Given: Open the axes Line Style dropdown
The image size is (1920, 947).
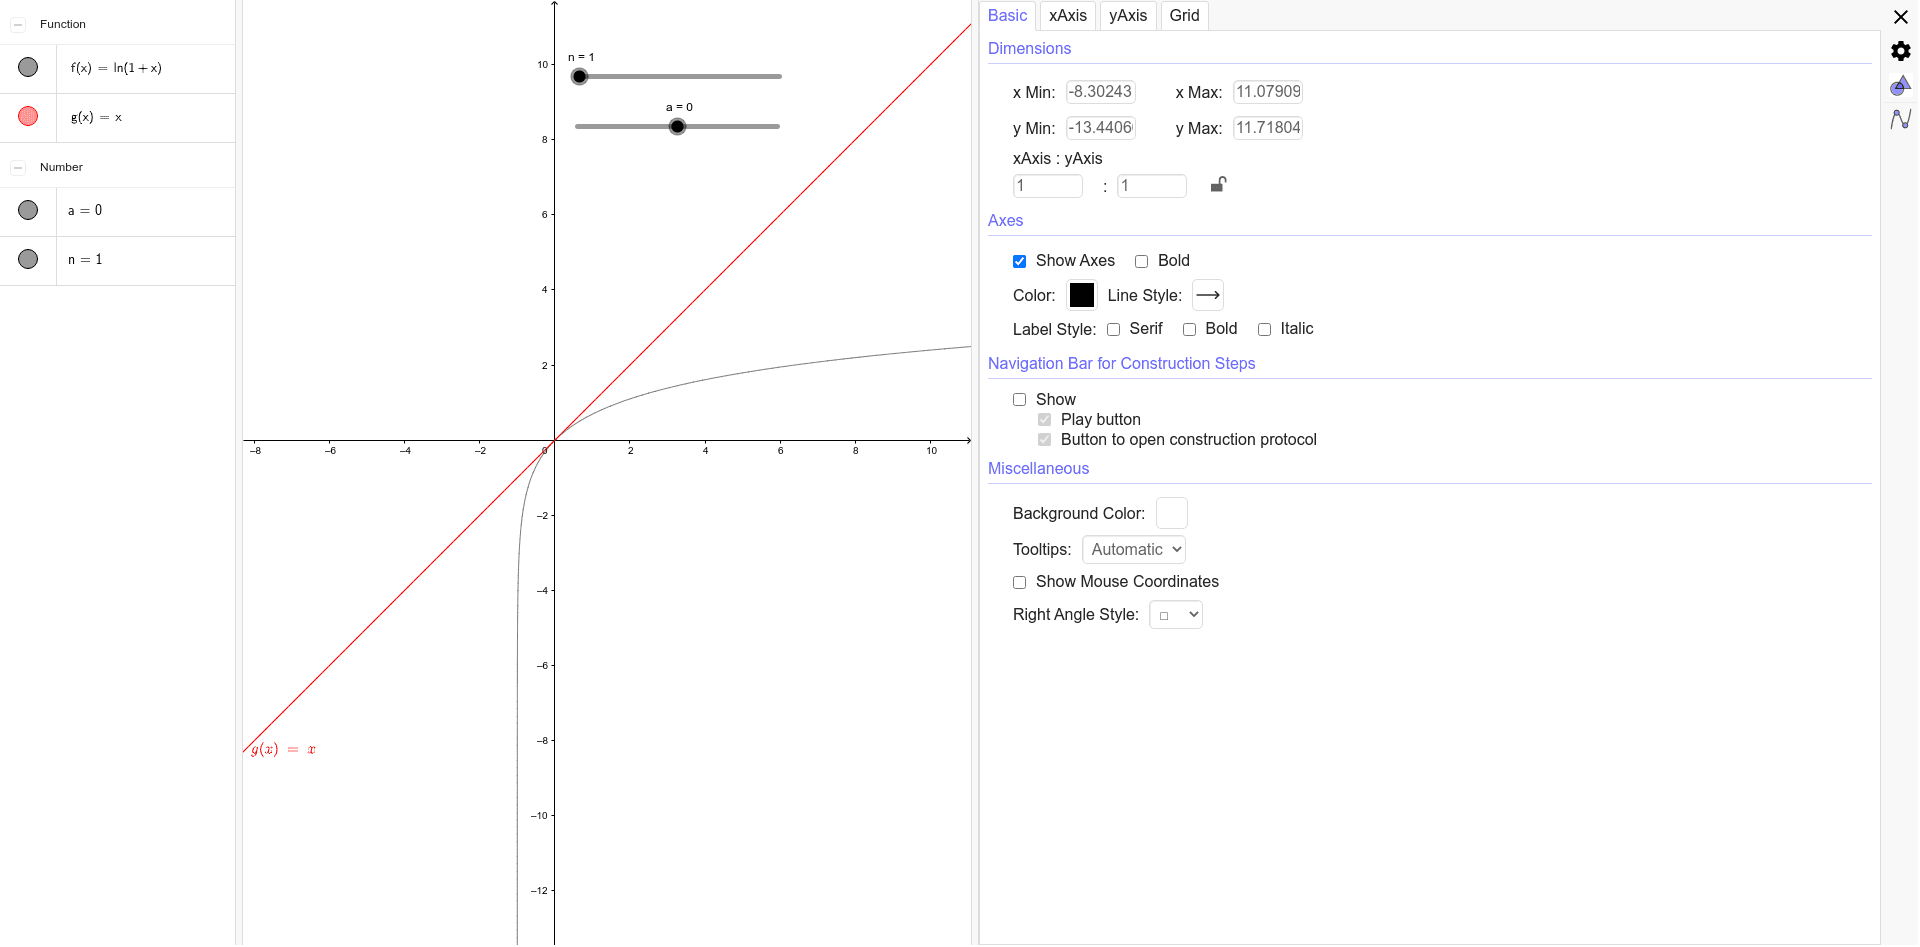Looking at the screenshot, I should tap(1208, 295).
